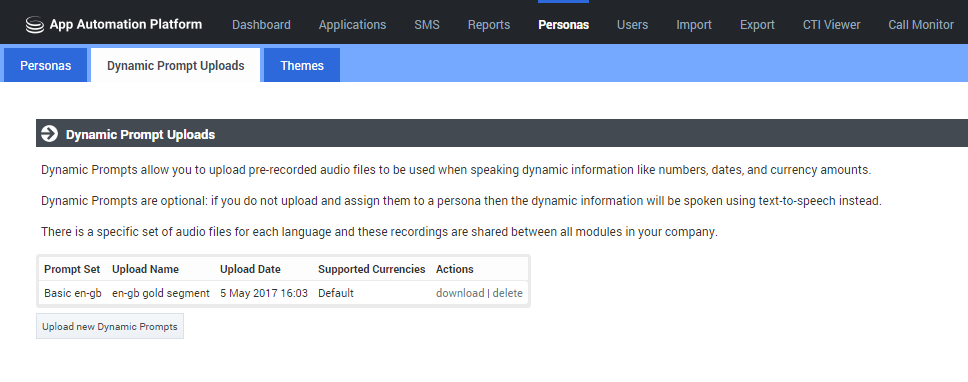Go to Import in the navigation bar

694,25
